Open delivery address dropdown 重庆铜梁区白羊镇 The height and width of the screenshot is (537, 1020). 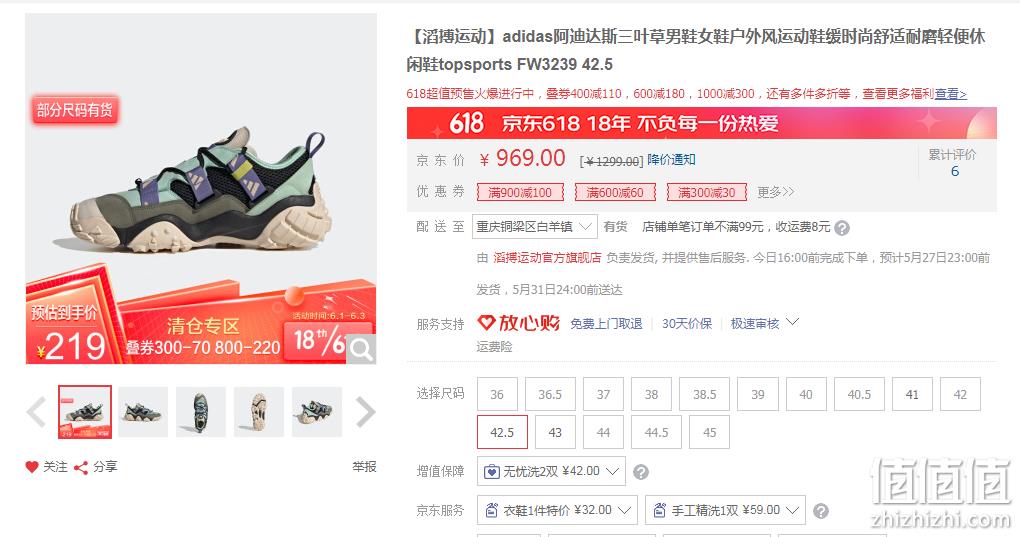535,227
